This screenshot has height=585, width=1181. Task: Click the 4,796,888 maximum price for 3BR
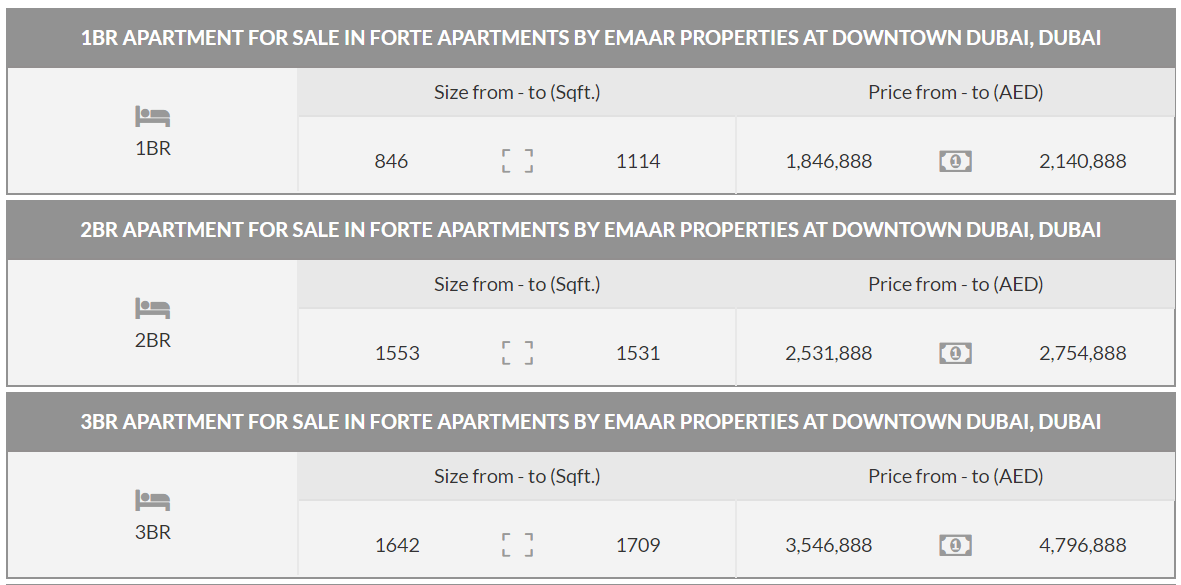point(1082,545)
